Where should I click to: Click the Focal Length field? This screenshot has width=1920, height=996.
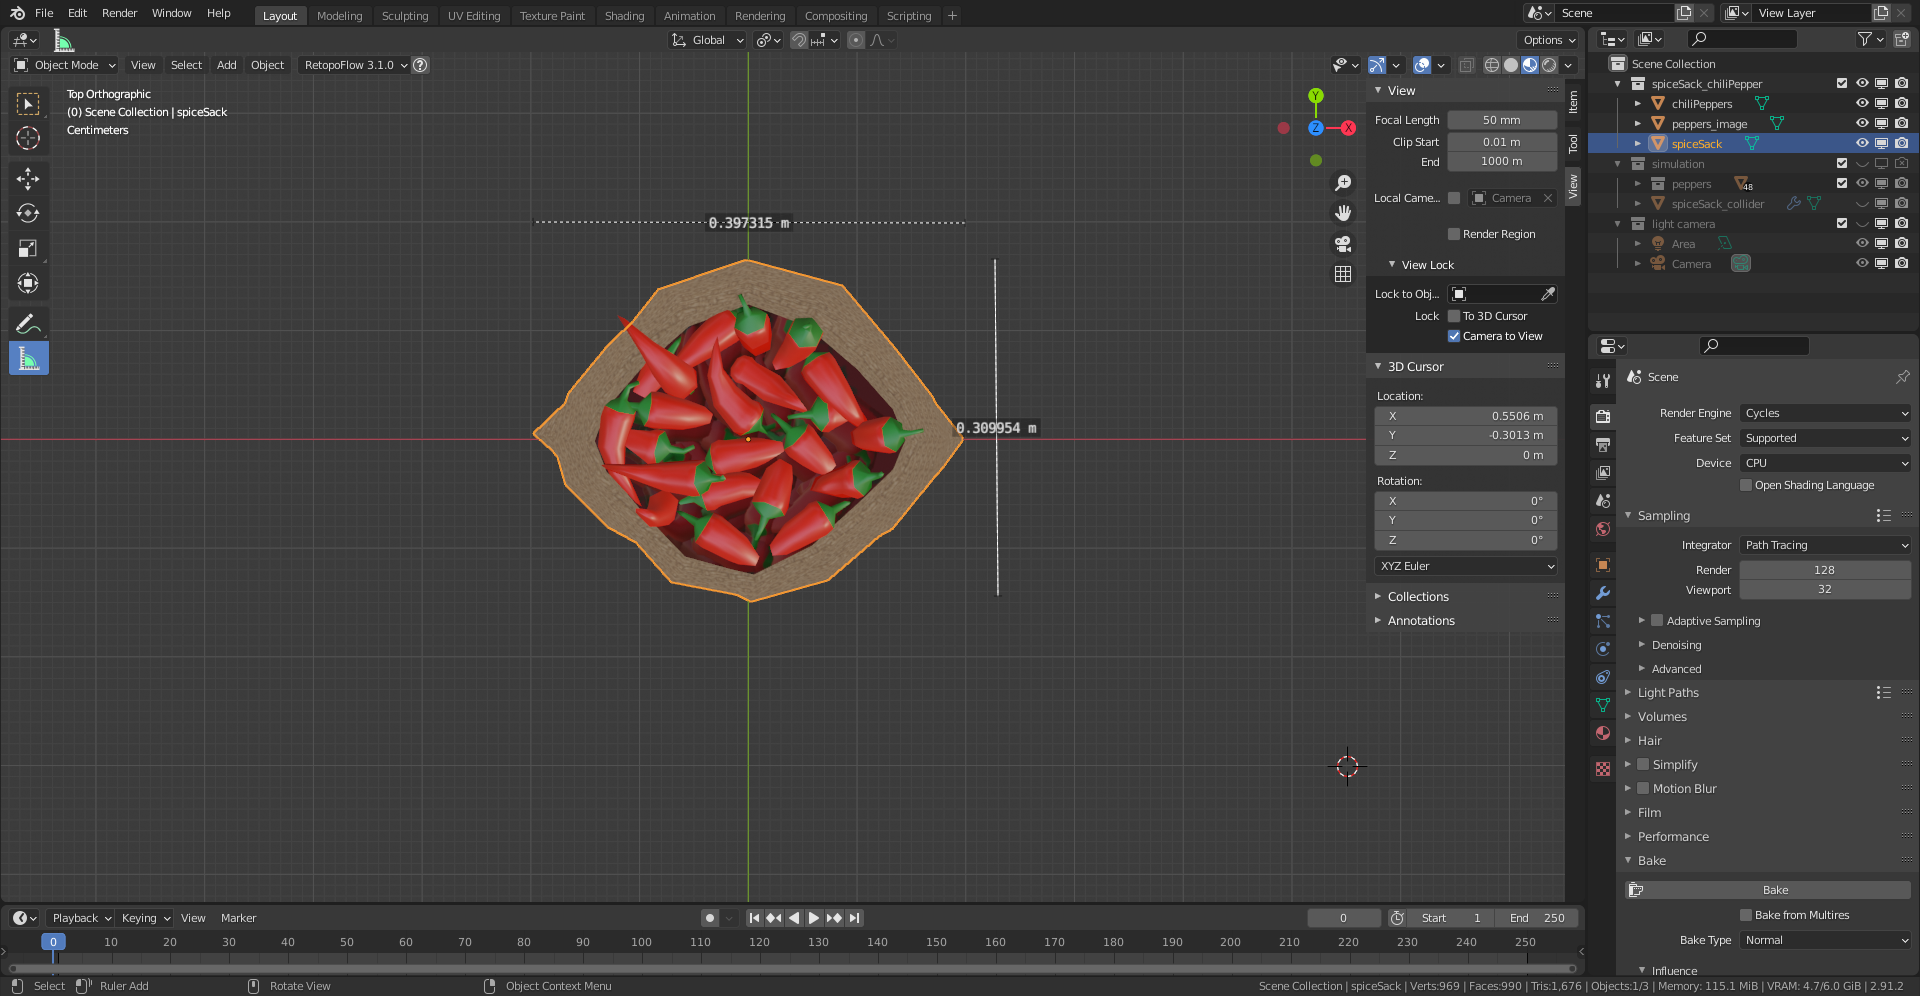click(1501, 120)
